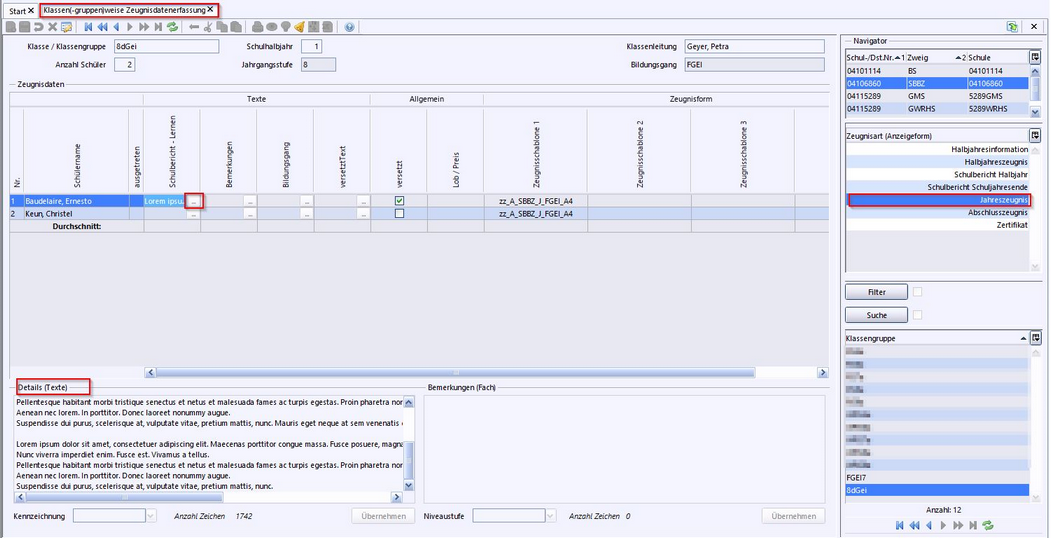Uncheck versetzt for Baudelaire, Ernesto
This screenshot has width=1051, height=538.
(x=400, y=201)
